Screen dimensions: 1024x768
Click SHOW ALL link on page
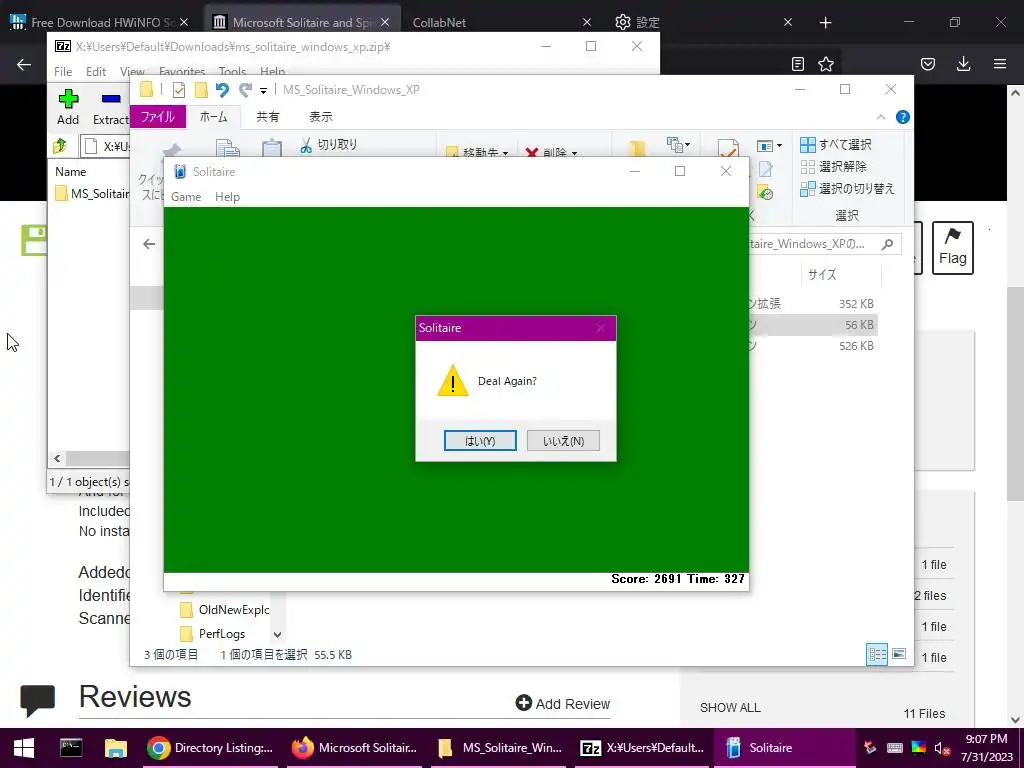coord(730,708)
